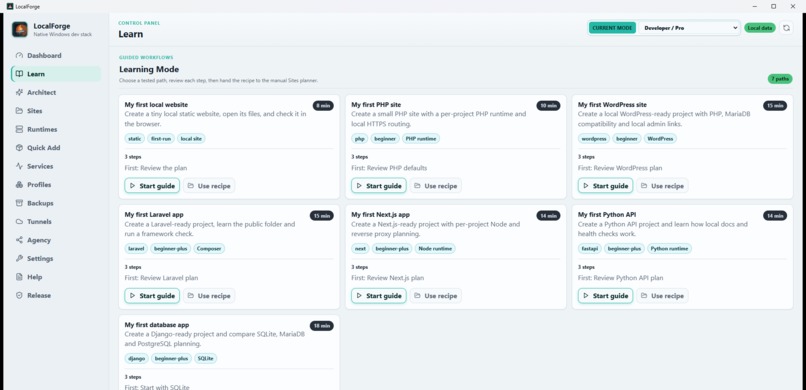Click the local site tag

tap(191, 139)
